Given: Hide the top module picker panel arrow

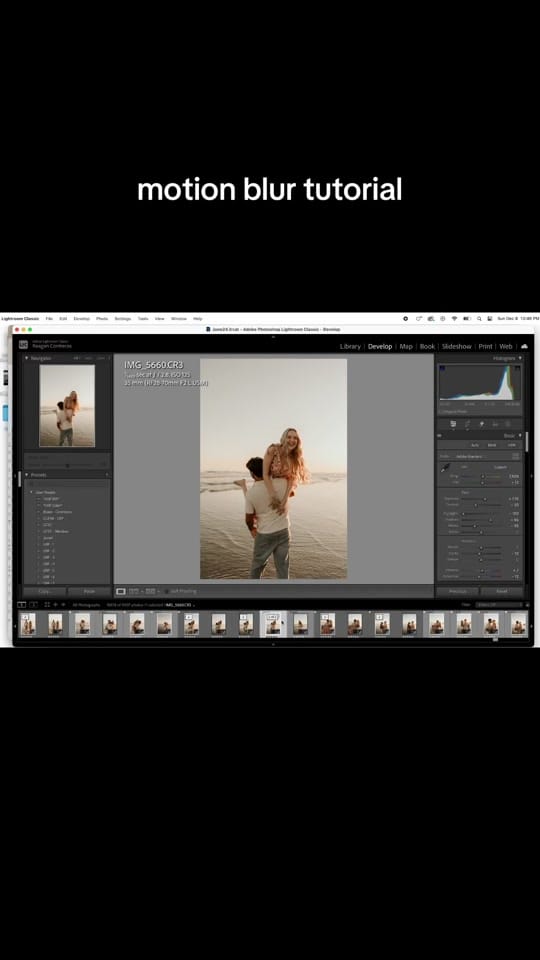Looking at the screenshot, I should point(273,336).
